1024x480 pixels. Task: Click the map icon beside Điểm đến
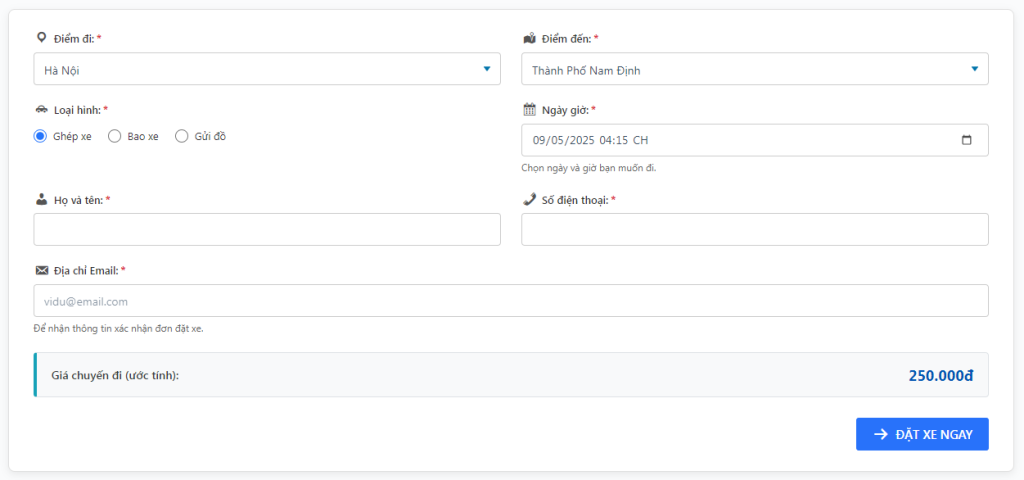[530, 39]
